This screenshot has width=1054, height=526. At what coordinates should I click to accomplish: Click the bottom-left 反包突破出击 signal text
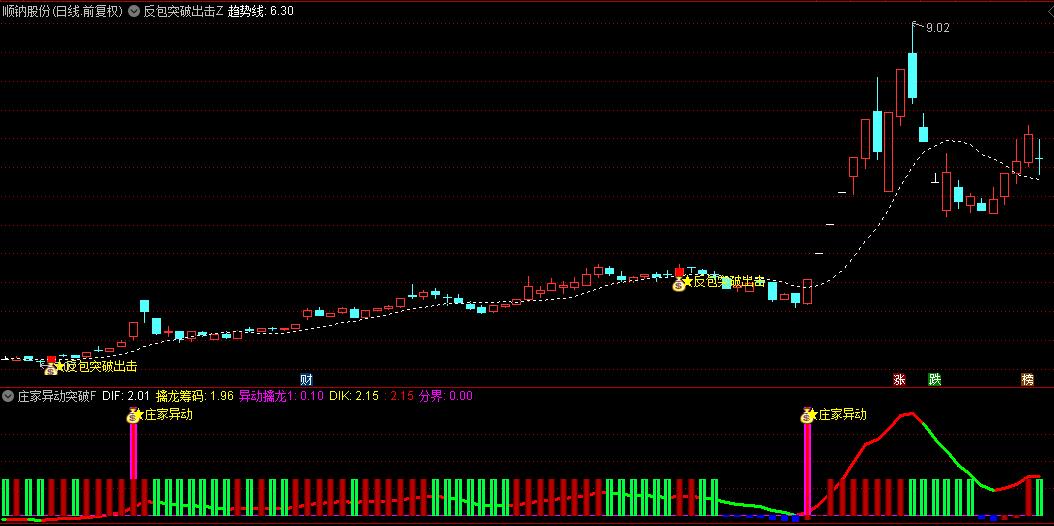pyautogui.click(x=101, y=367)
